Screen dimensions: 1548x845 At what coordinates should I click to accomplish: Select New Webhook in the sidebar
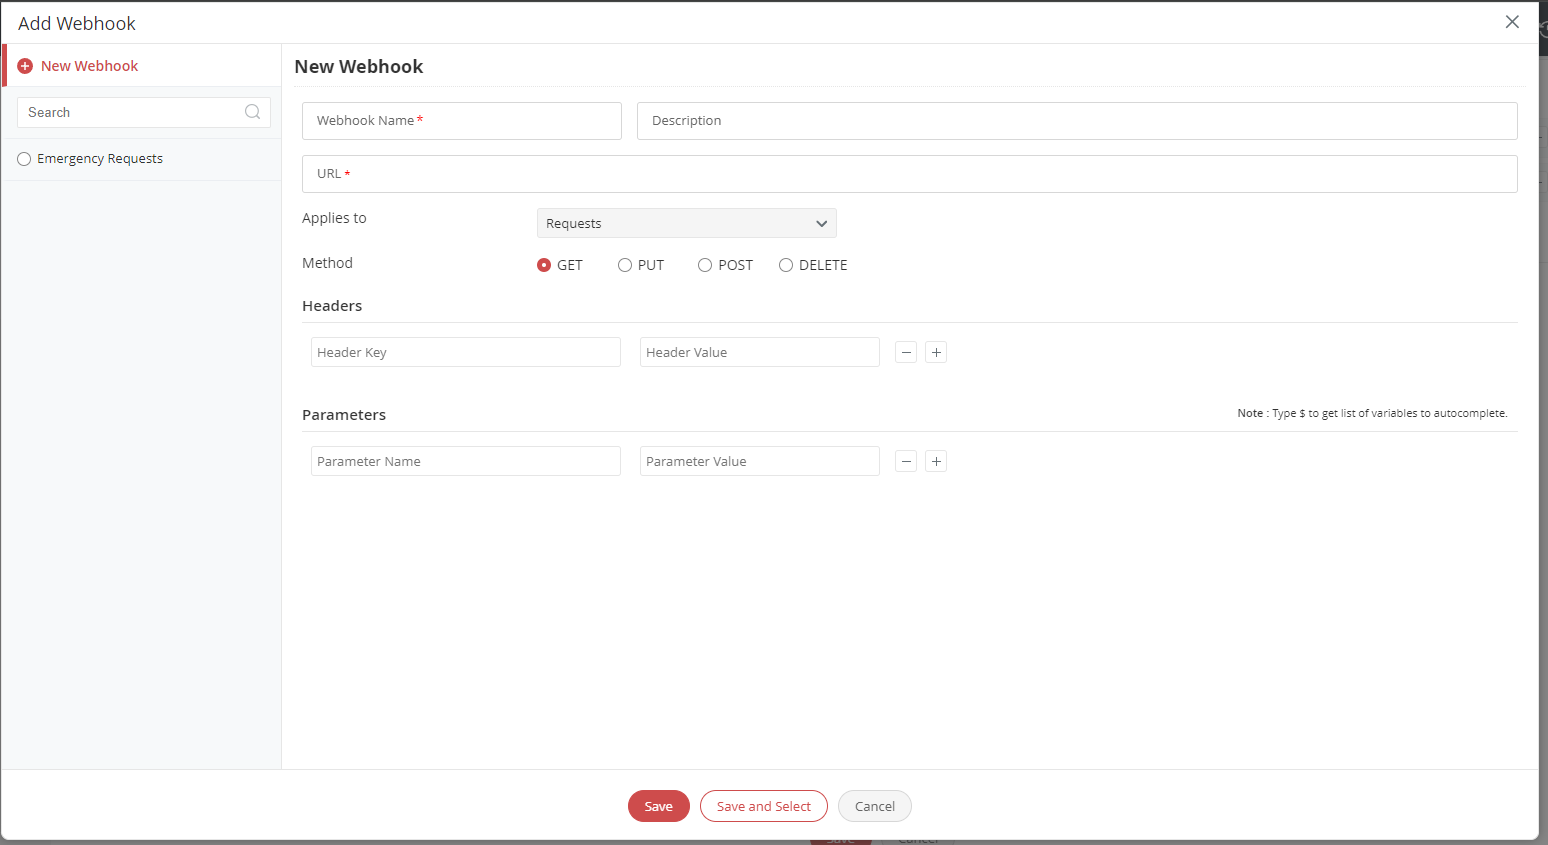(89, 65)
